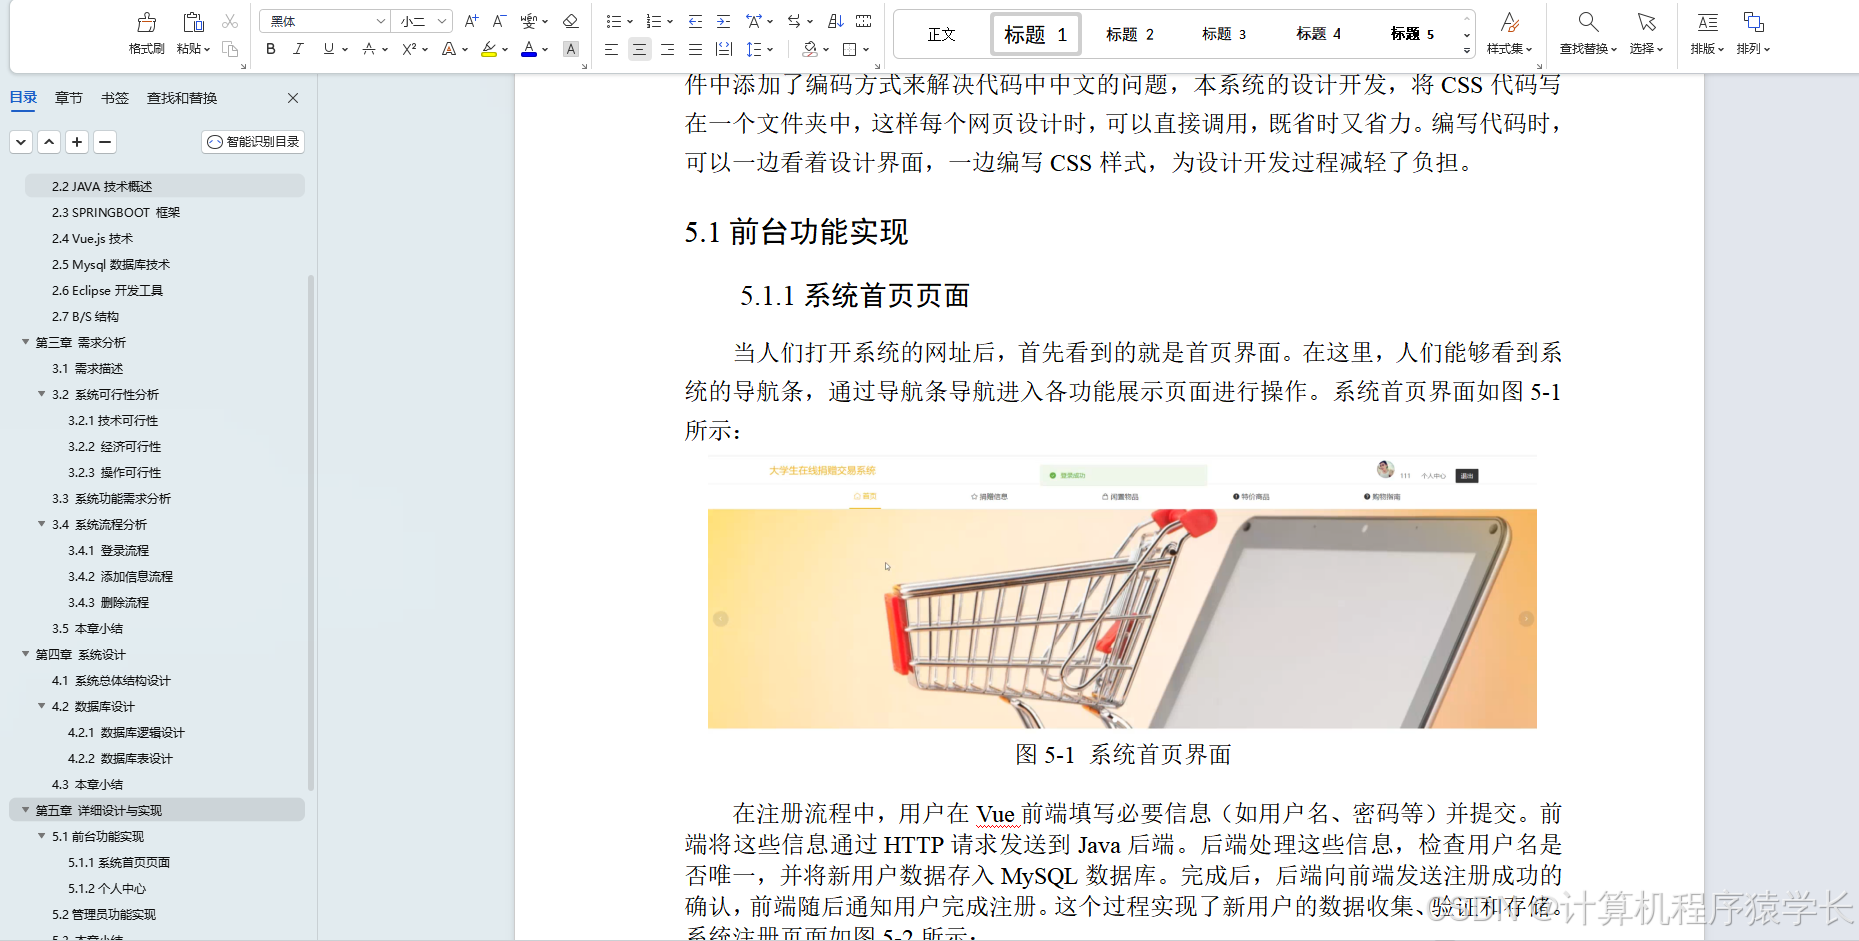Clear formatting with the eraser icon

coord(570,21)
